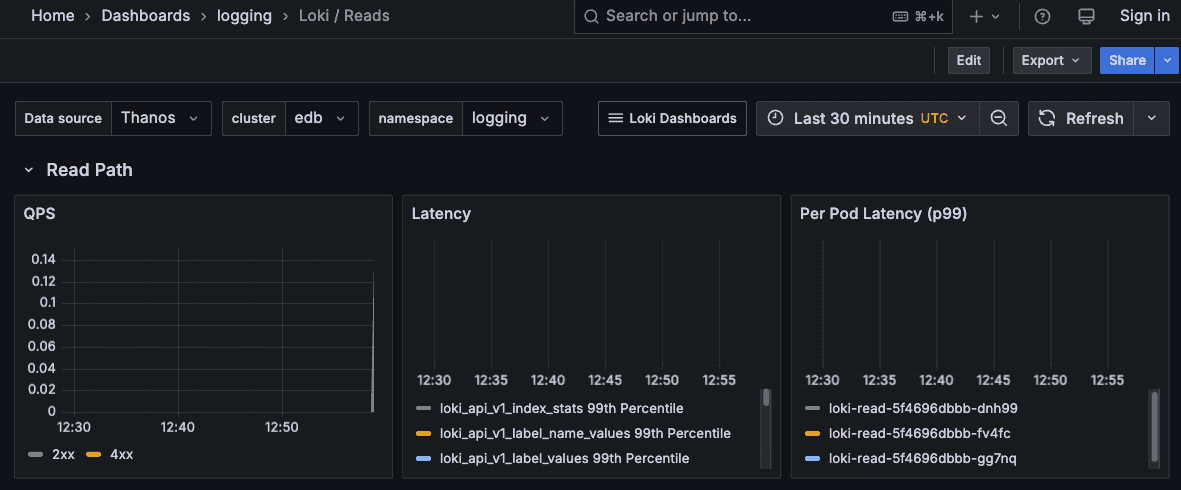Open the help question mark icon

coord(1042,17)
